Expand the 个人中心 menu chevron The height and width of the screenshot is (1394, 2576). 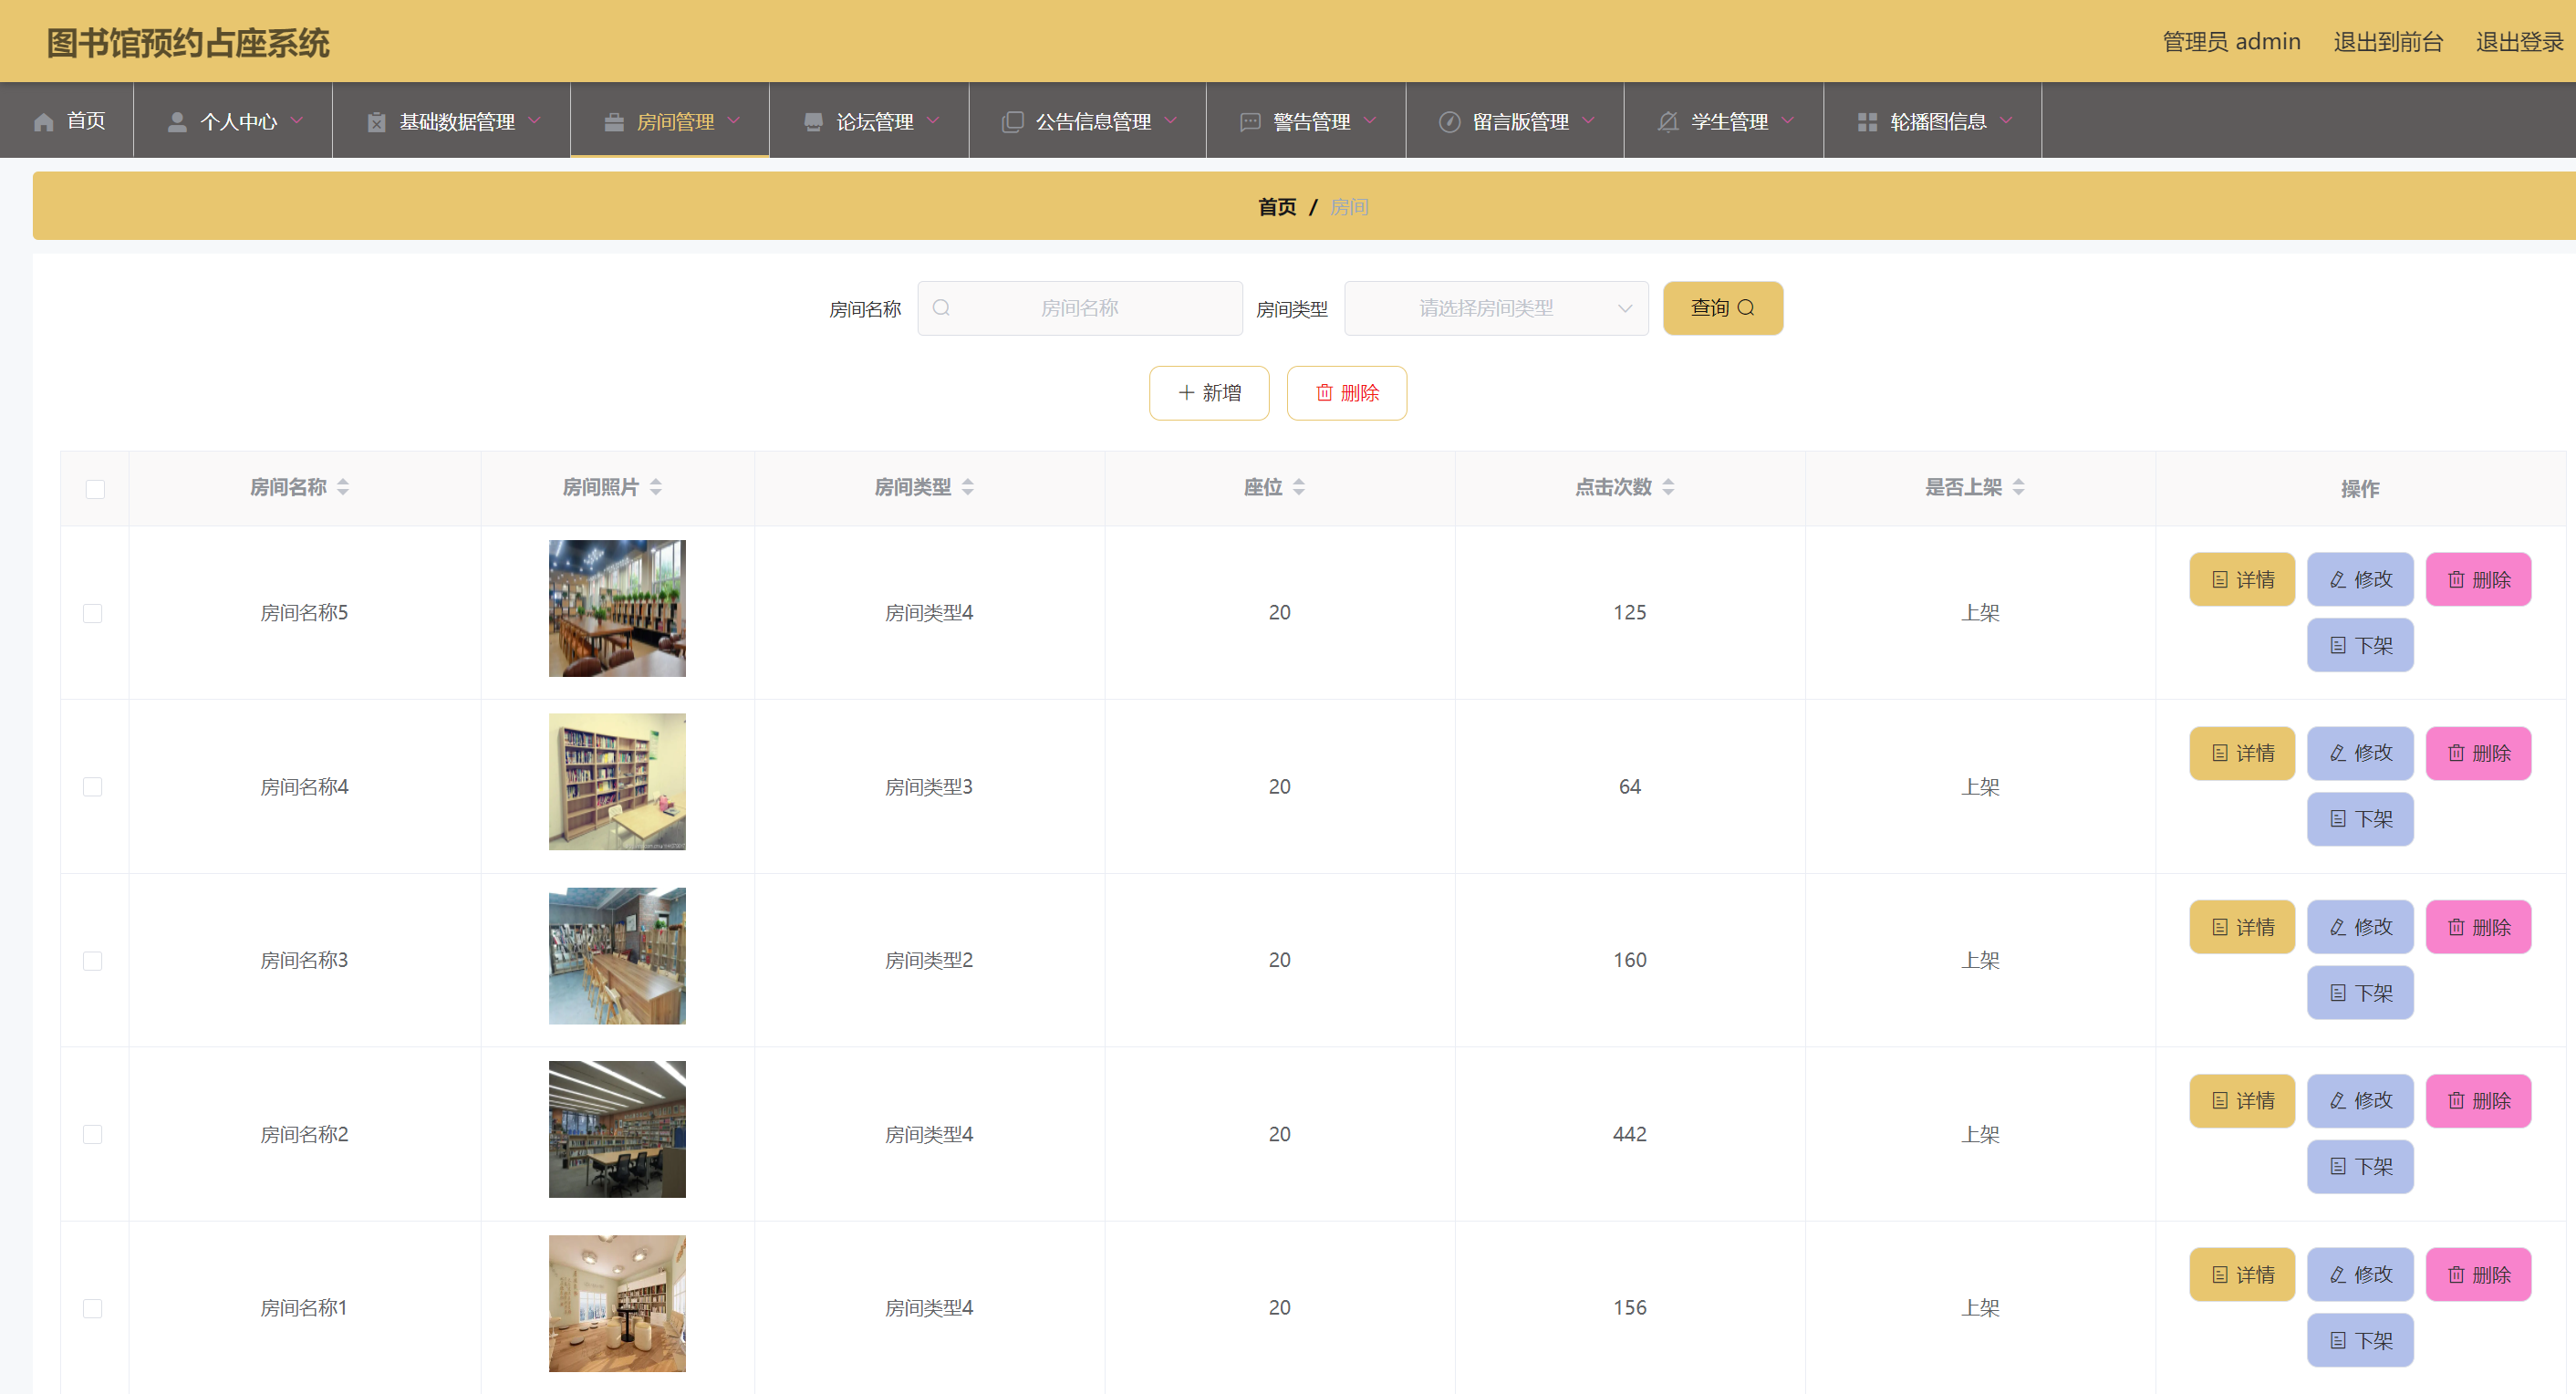tap(297, 121)
